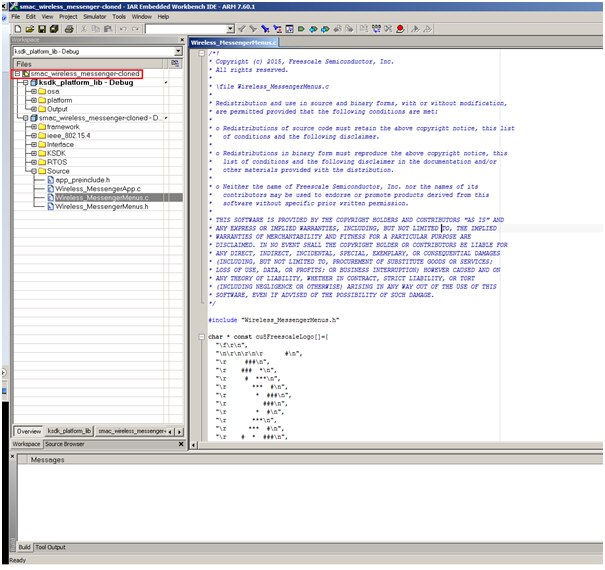Switch to the Source Browser tab
Image resolution: width=605 pixels, height=570 pixels.
[x=66, y=443]
